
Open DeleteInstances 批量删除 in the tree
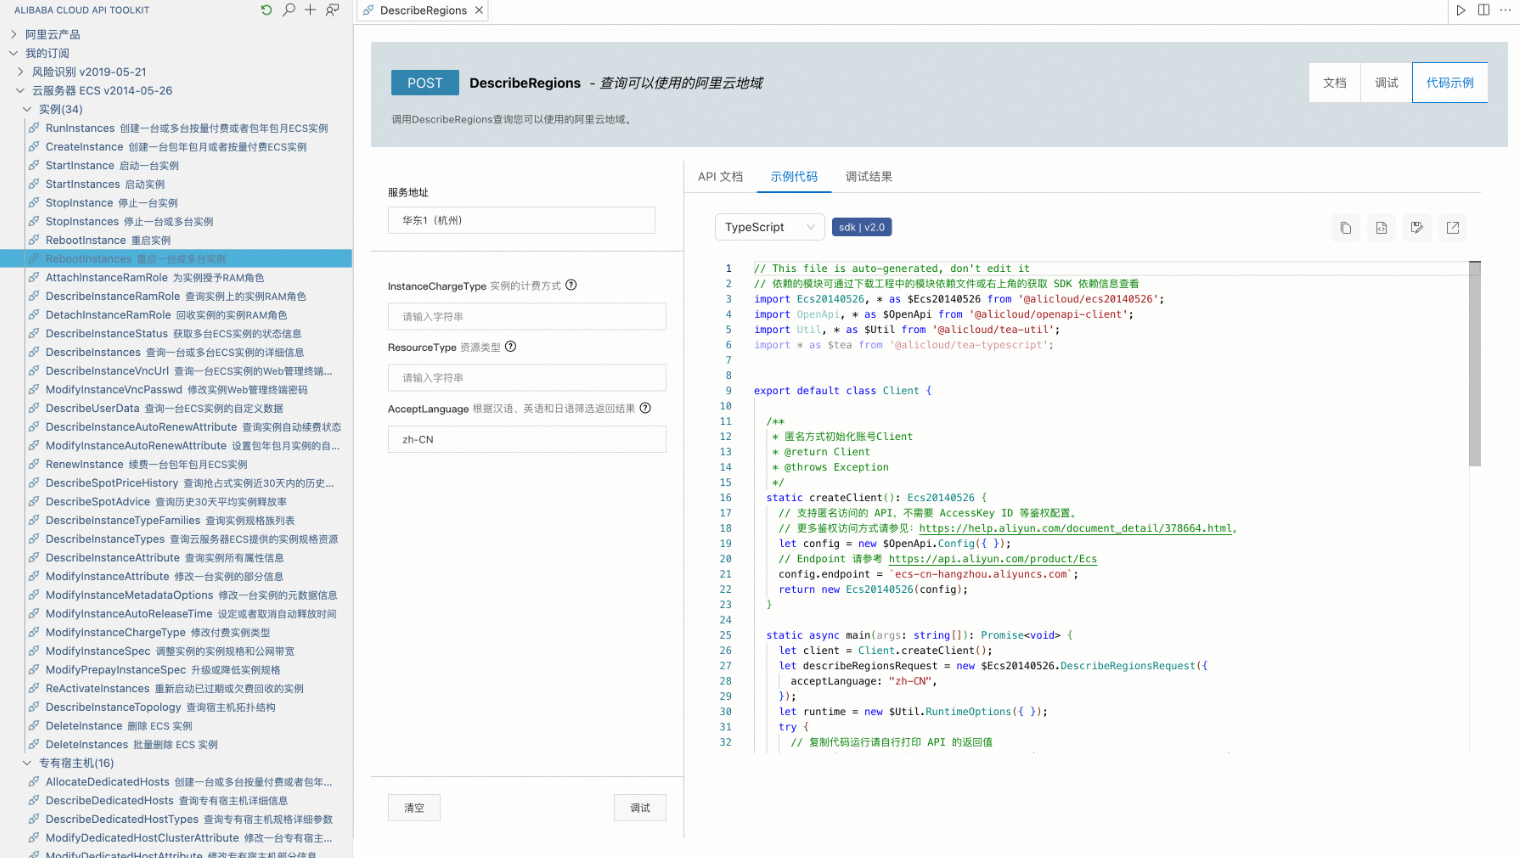point(131,744)
